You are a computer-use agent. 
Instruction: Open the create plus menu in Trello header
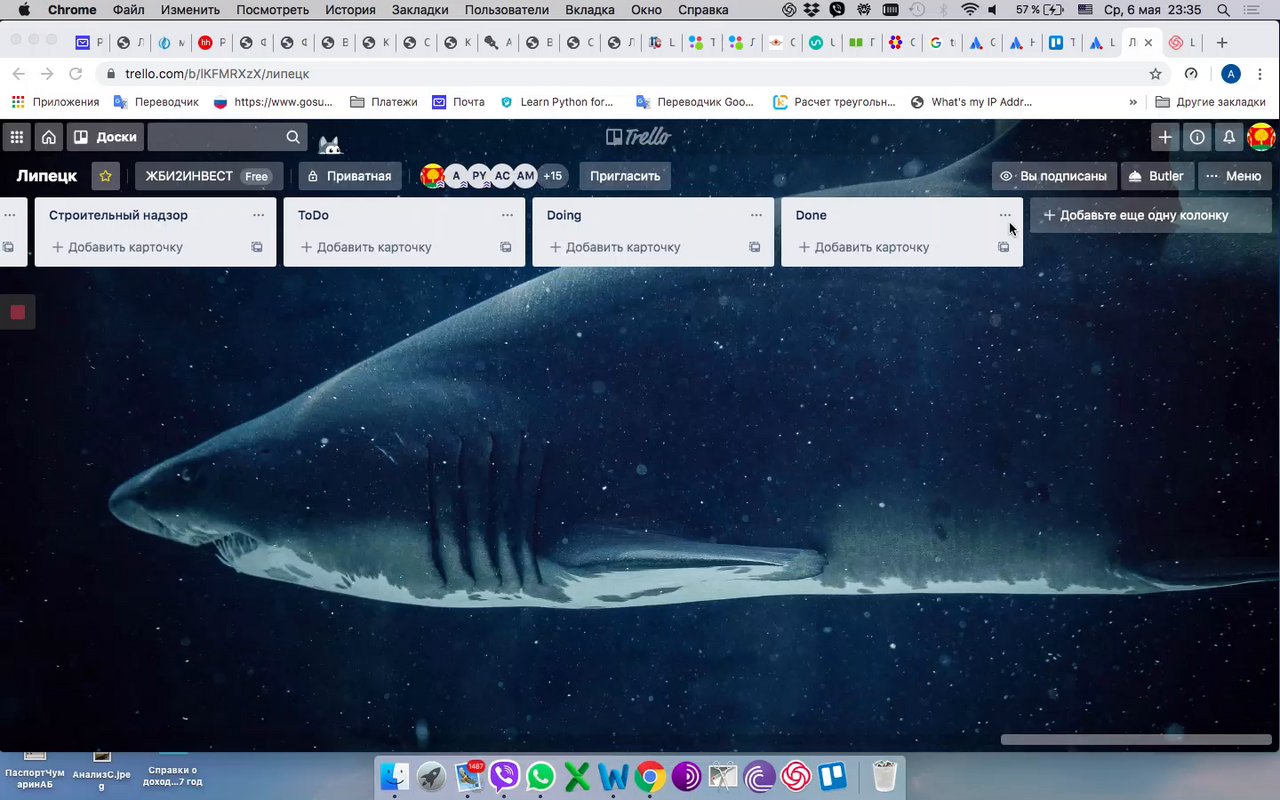pos(1165,137)
